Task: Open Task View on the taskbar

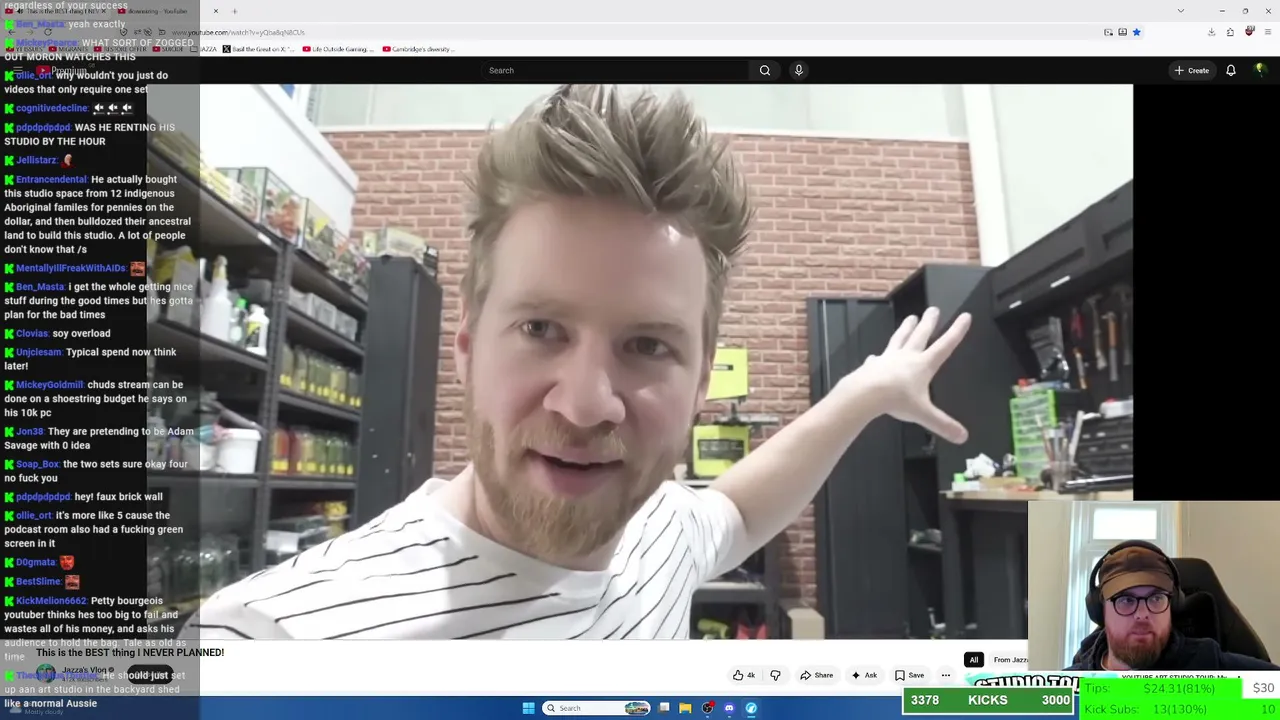Action: coord(664,708)
